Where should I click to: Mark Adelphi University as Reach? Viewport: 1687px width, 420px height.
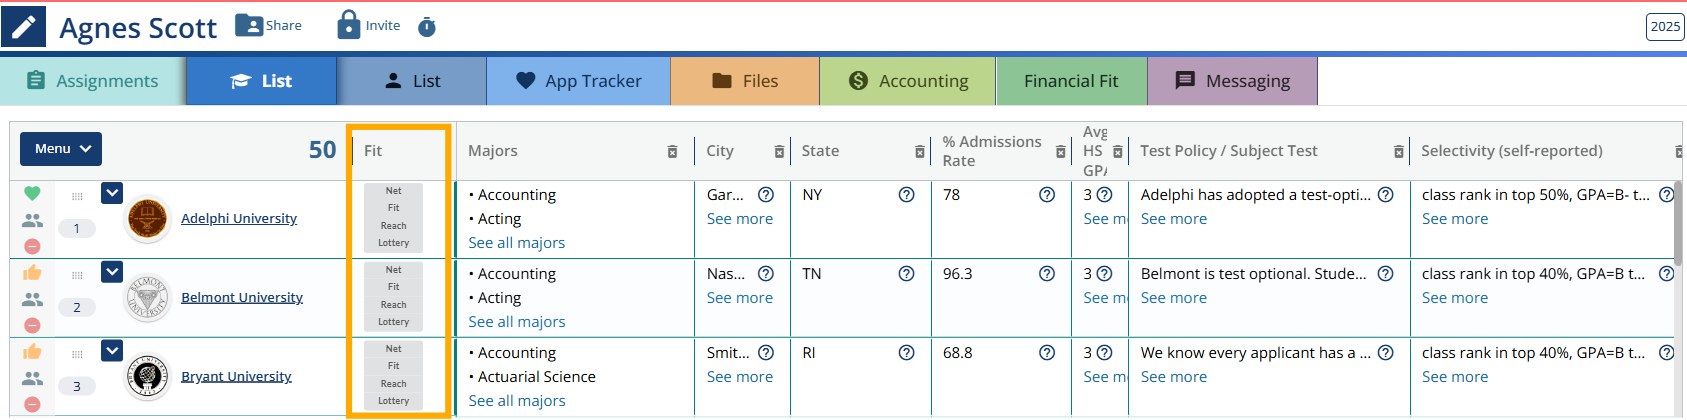[393, 226]
